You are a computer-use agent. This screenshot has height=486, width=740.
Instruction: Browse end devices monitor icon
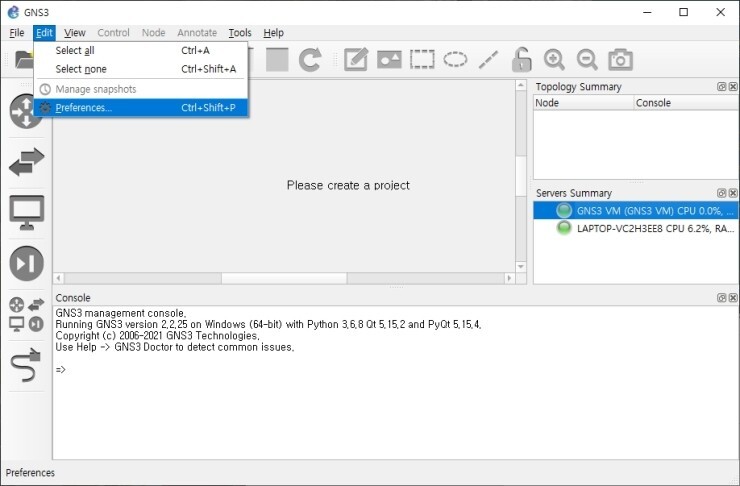tap(26, 212)
